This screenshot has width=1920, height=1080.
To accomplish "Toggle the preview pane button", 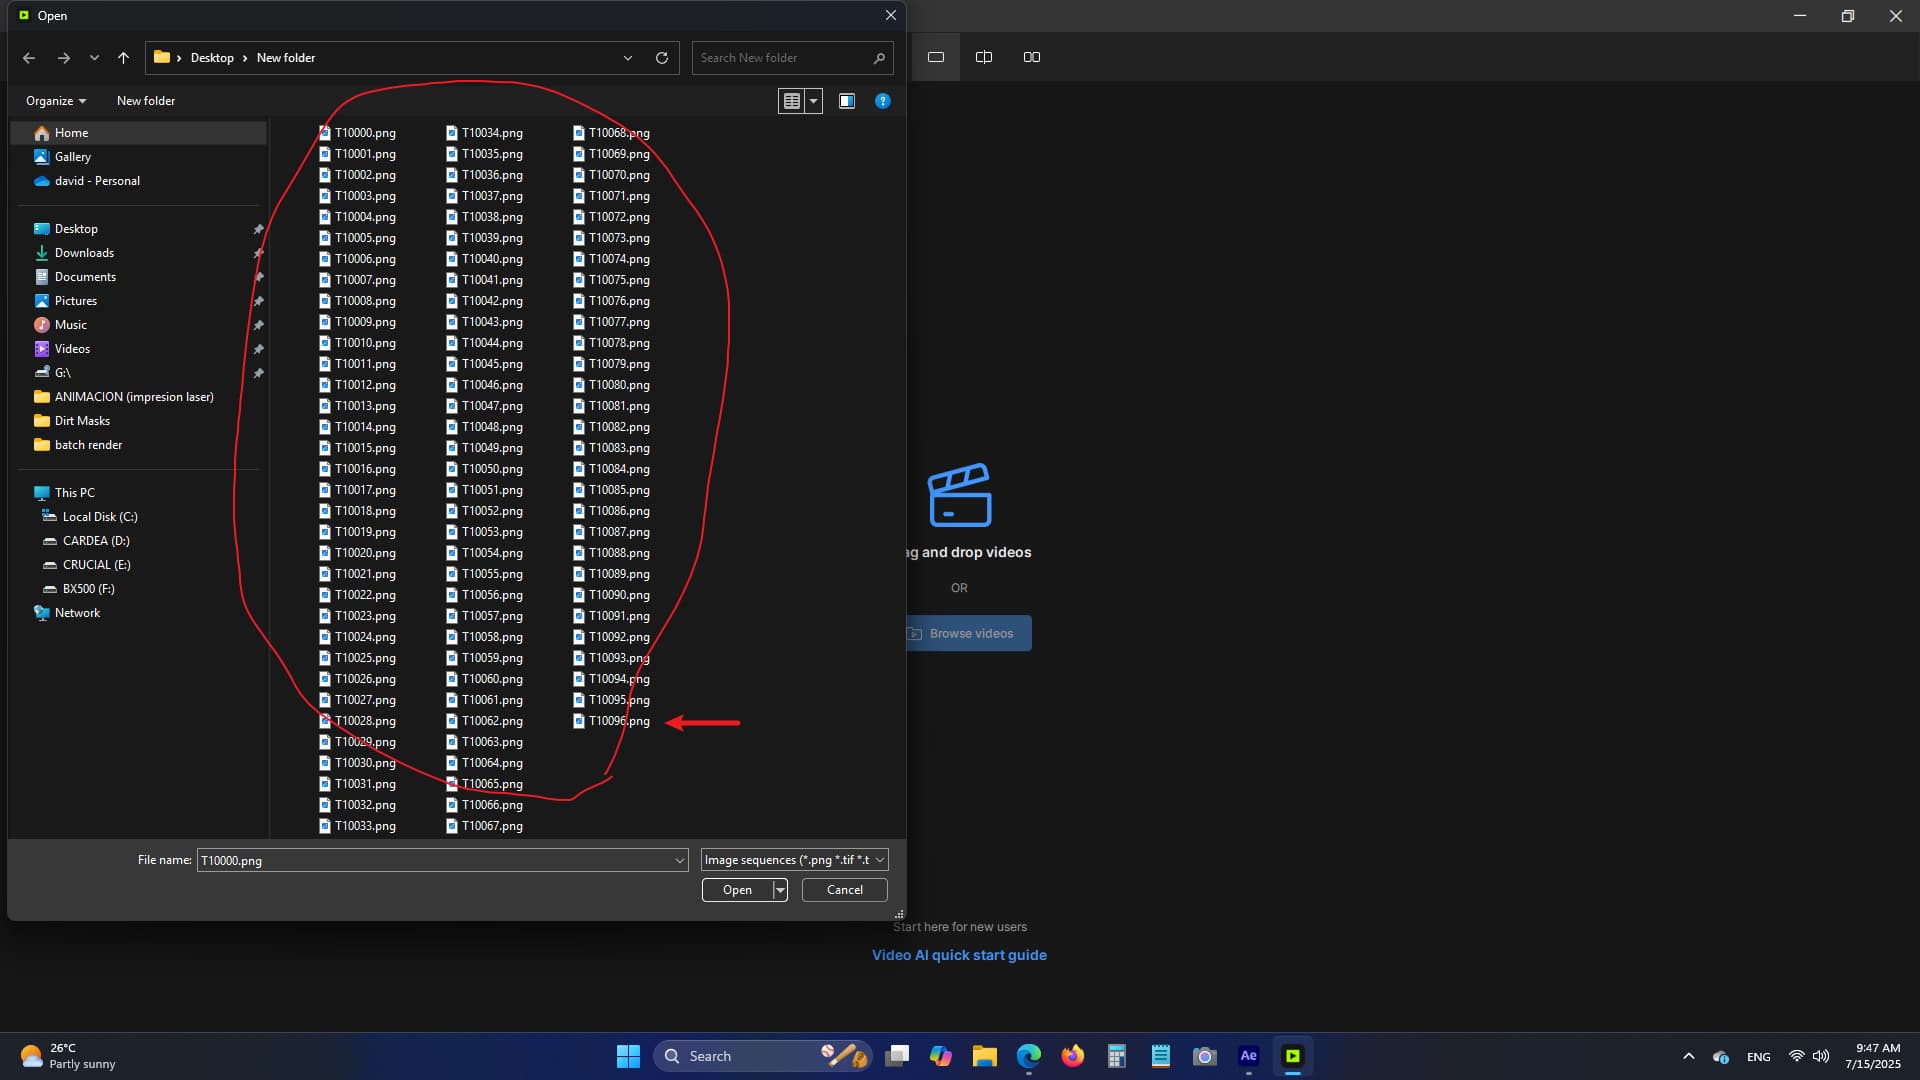I will pos(847,101).
